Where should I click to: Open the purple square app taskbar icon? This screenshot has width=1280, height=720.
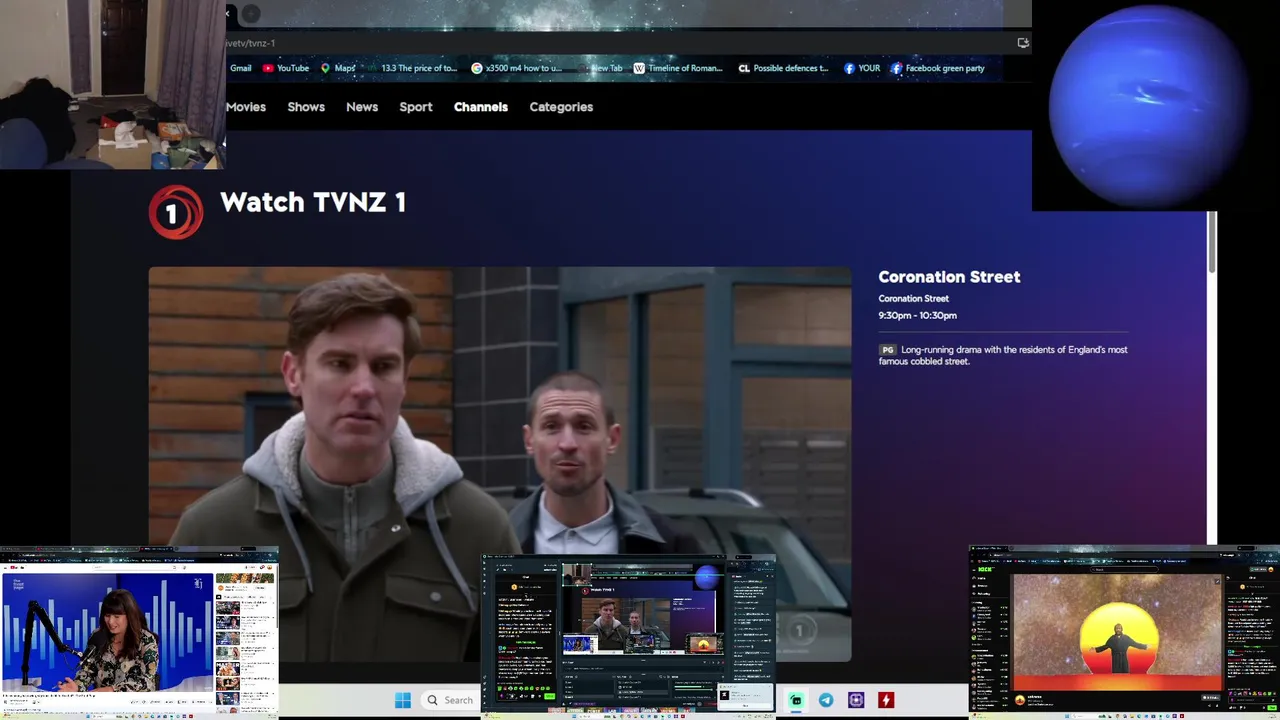[856, 700]
